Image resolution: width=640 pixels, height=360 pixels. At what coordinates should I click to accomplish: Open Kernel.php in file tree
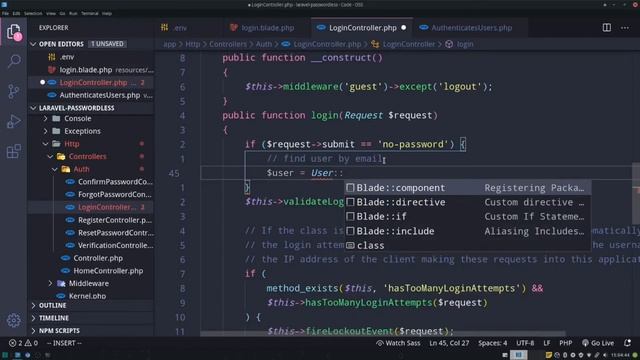point(87,296)
